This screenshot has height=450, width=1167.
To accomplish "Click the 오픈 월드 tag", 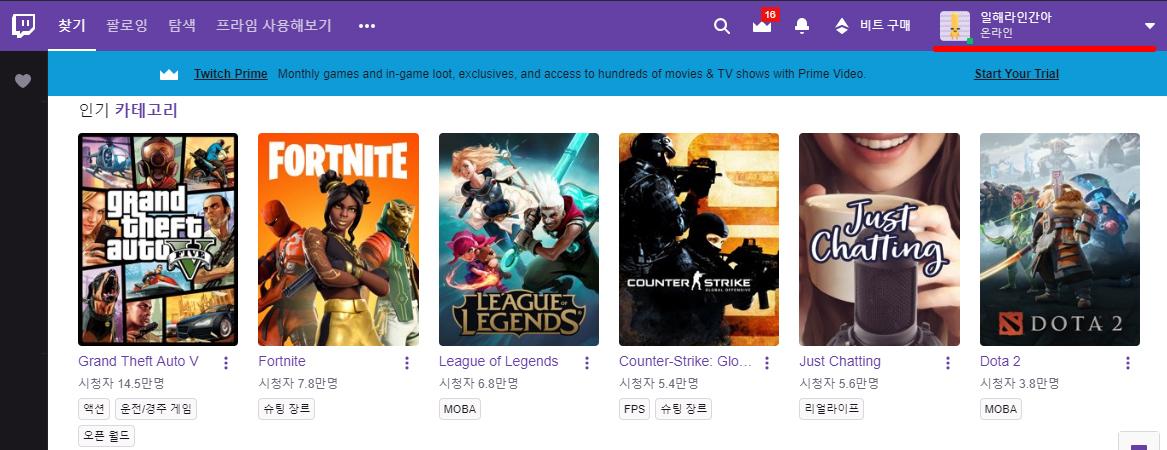I will click(106, 437).
